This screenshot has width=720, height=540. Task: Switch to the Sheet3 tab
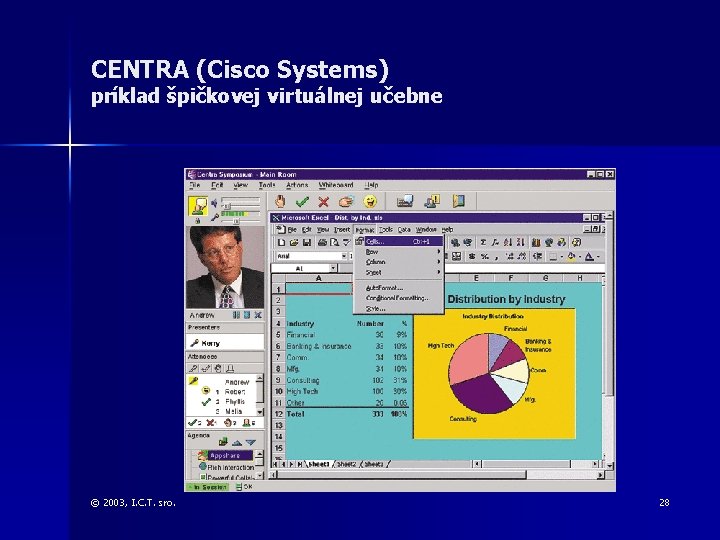tap(373, 464)
